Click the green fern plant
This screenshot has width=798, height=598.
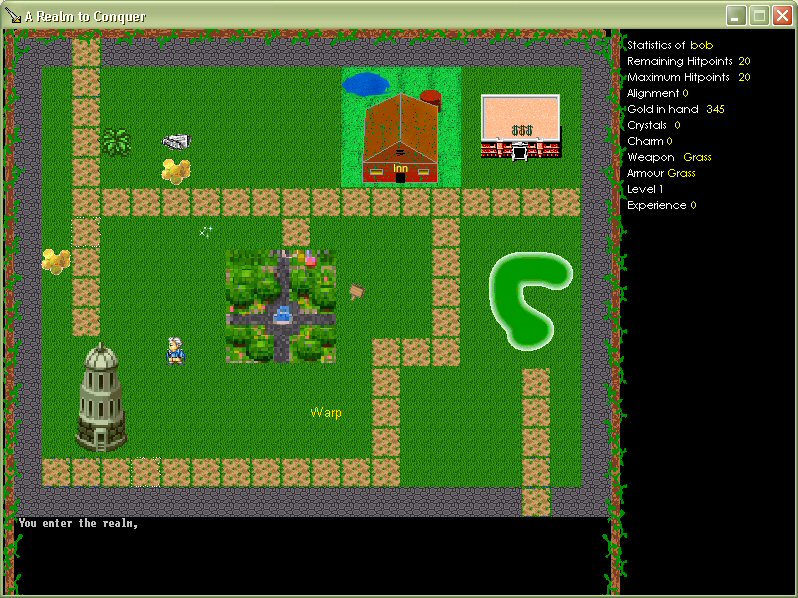pyautogui.click(x=116, y=142)
